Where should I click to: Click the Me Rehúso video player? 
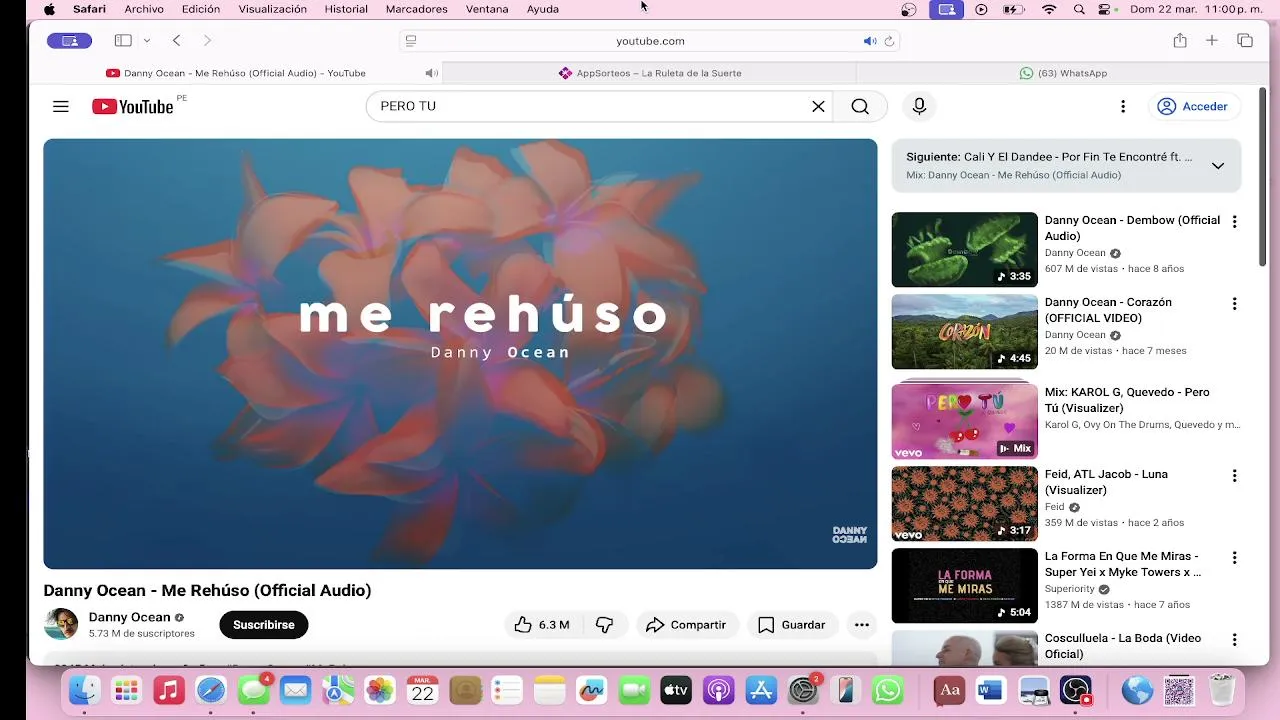click(x=460, y=354)
